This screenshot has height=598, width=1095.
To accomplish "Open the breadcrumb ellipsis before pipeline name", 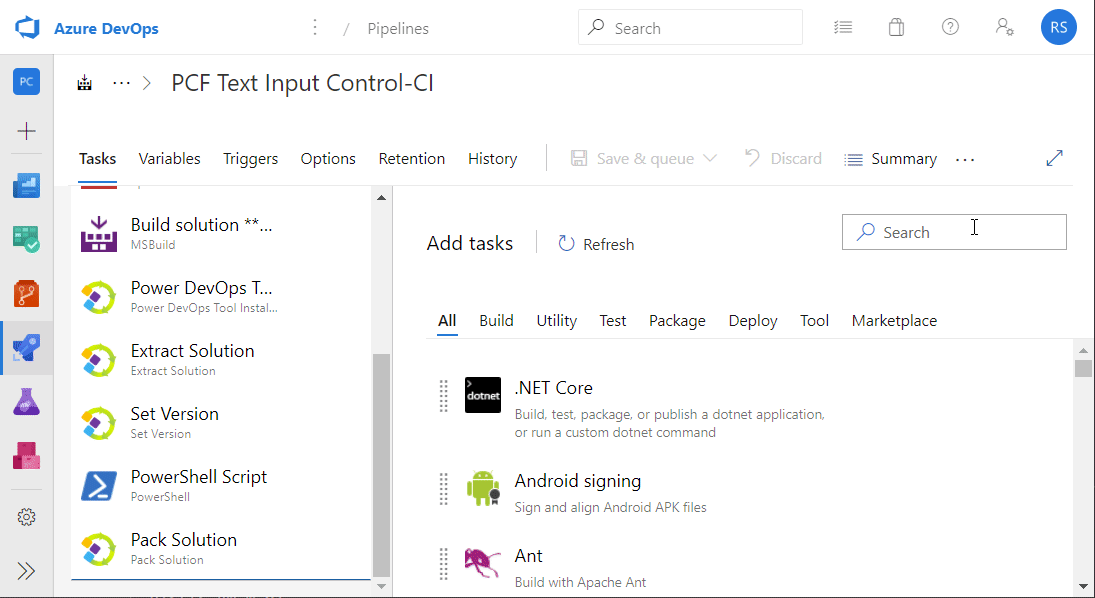I will tap(121, 83).
